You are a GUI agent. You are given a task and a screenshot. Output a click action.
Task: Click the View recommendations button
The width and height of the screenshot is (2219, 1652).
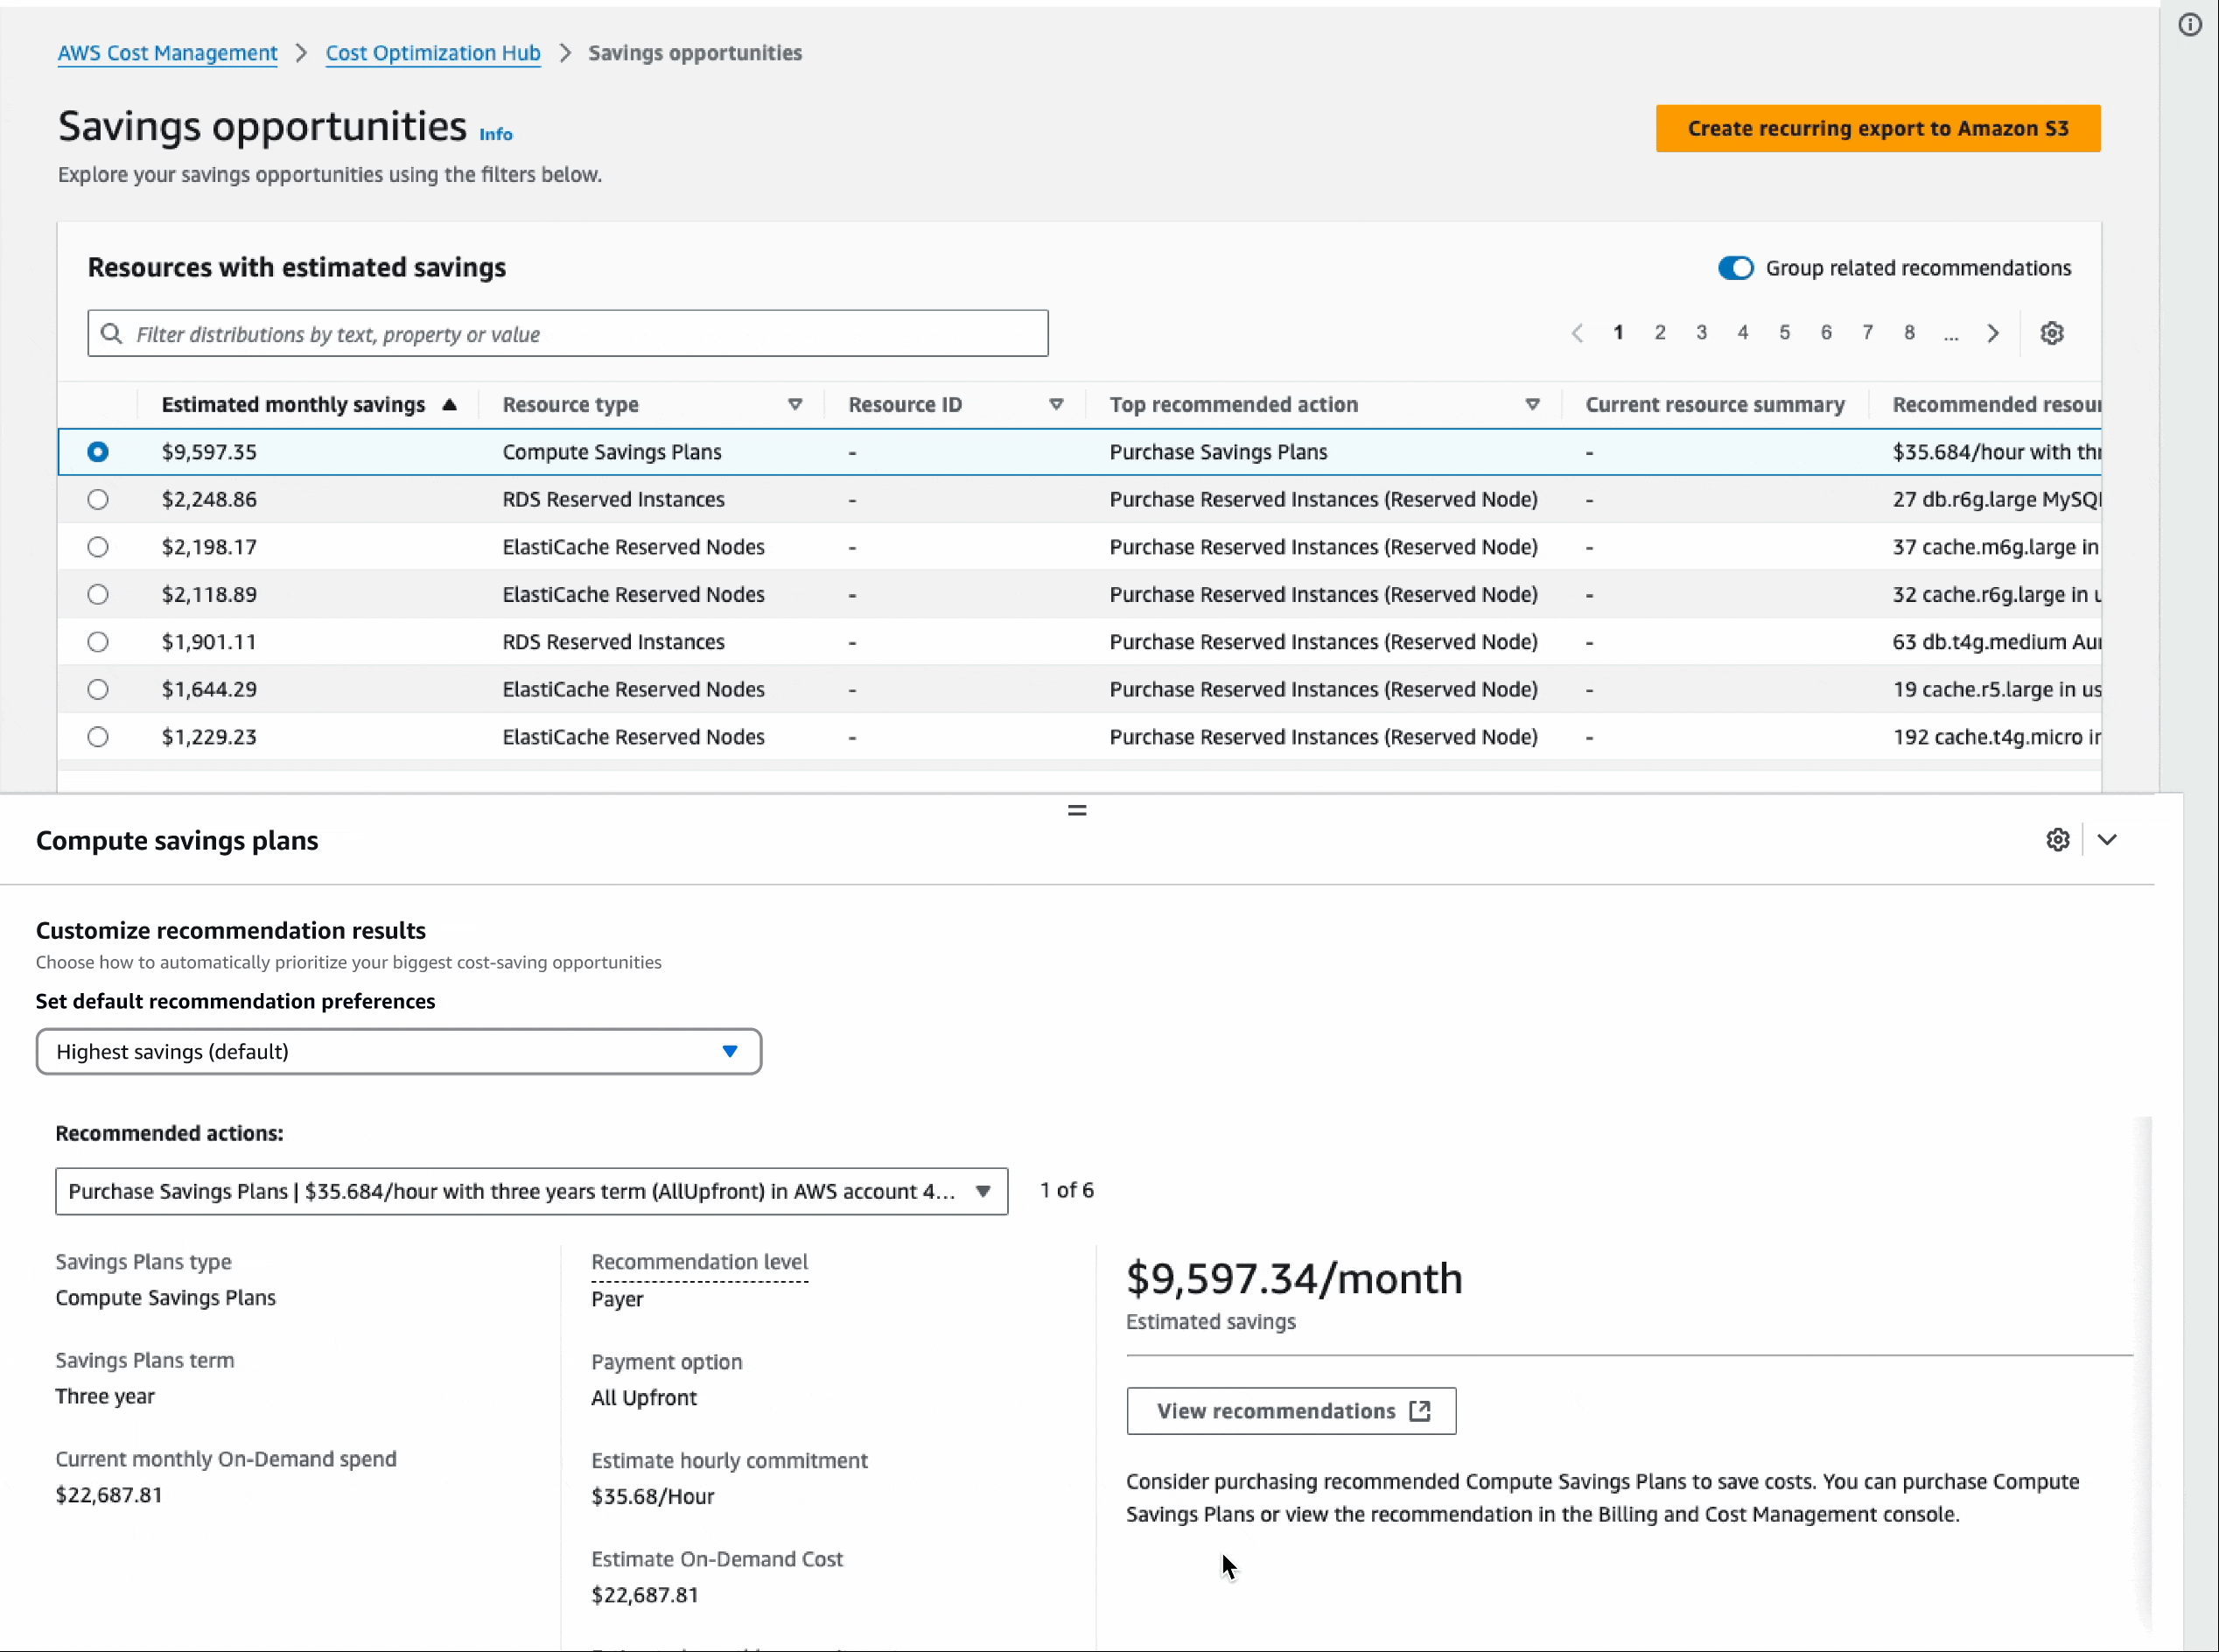pos(1290,1411)
